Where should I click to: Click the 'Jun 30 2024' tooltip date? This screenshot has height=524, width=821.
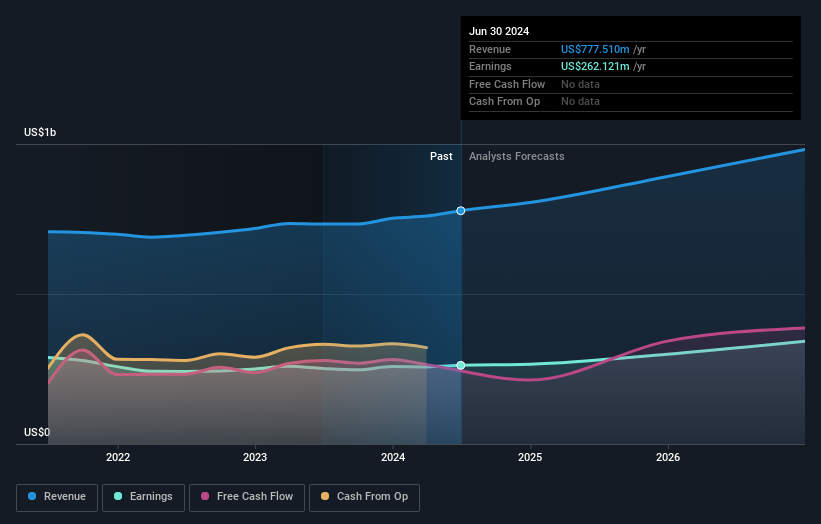click(499, 31)
